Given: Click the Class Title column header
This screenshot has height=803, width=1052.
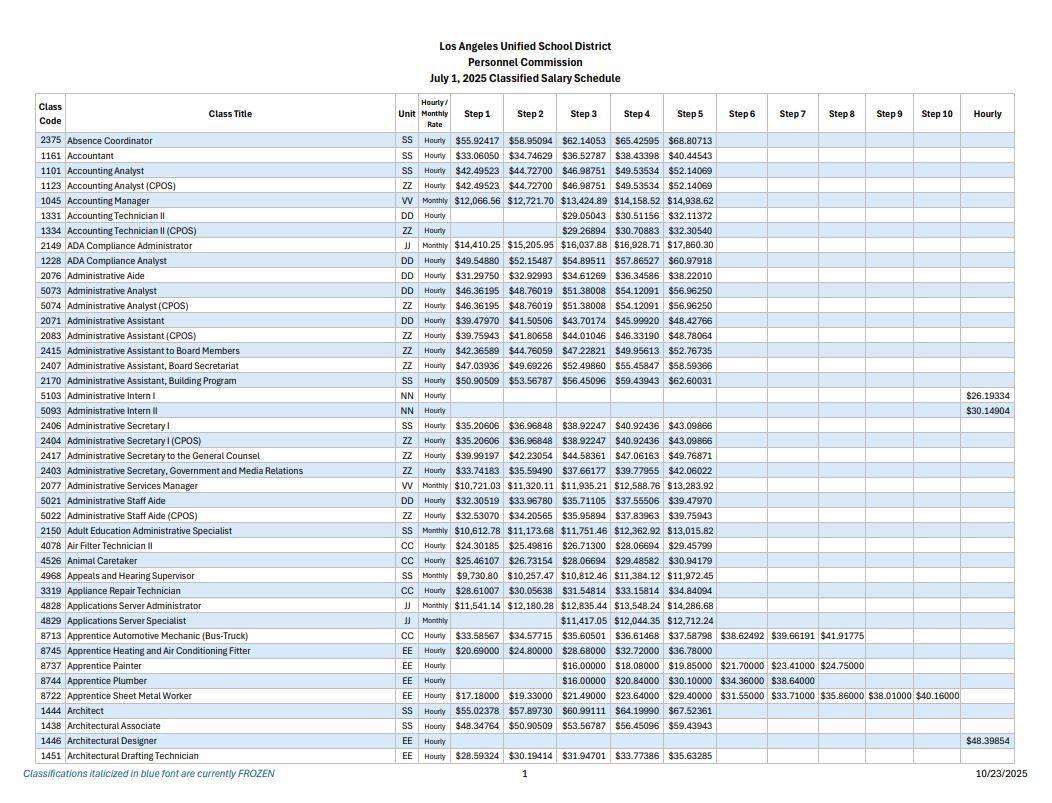Looking at the screenshot, I should [230, 114].
